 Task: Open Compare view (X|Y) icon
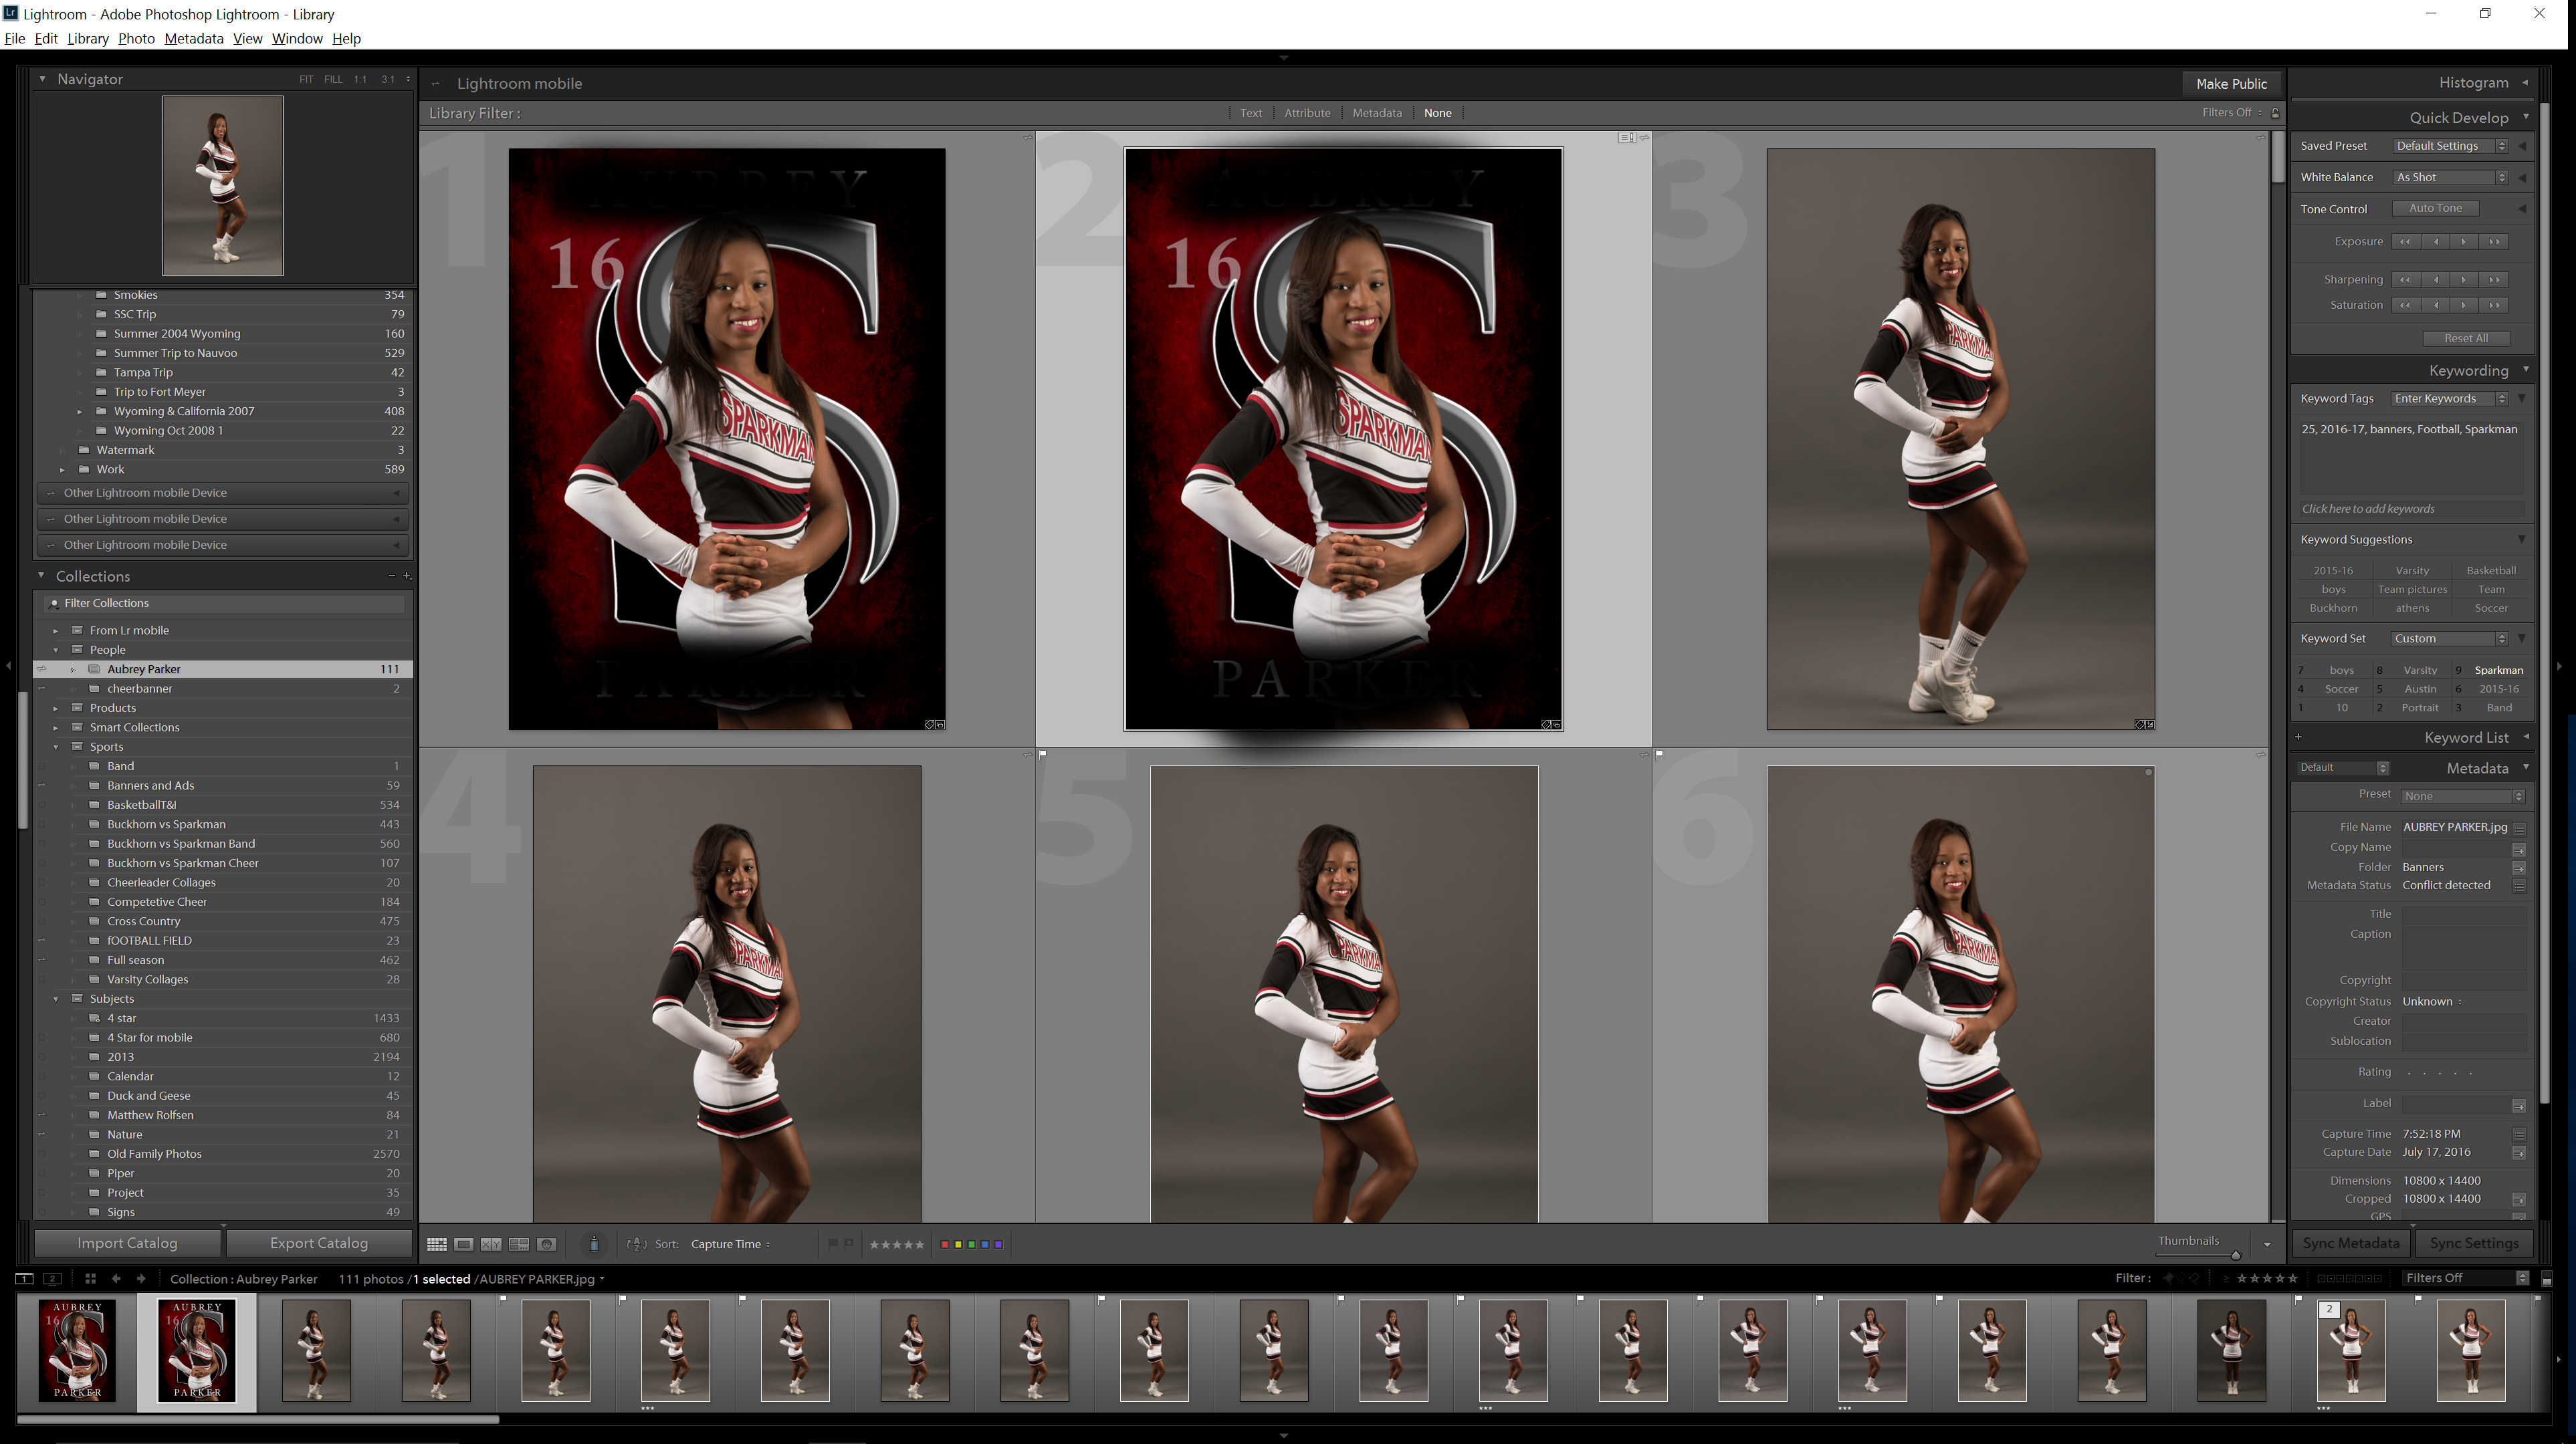coord(491,1244)
